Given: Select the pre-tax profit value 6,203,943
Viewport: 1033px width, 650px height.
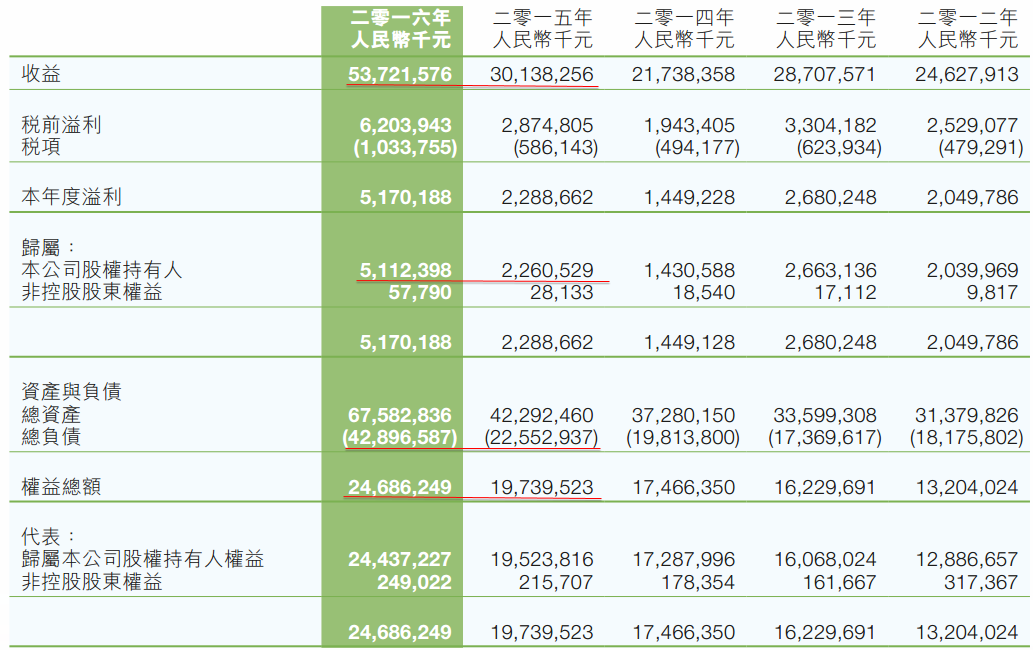Looking at the screenshot, I should (x=405, y=126).
